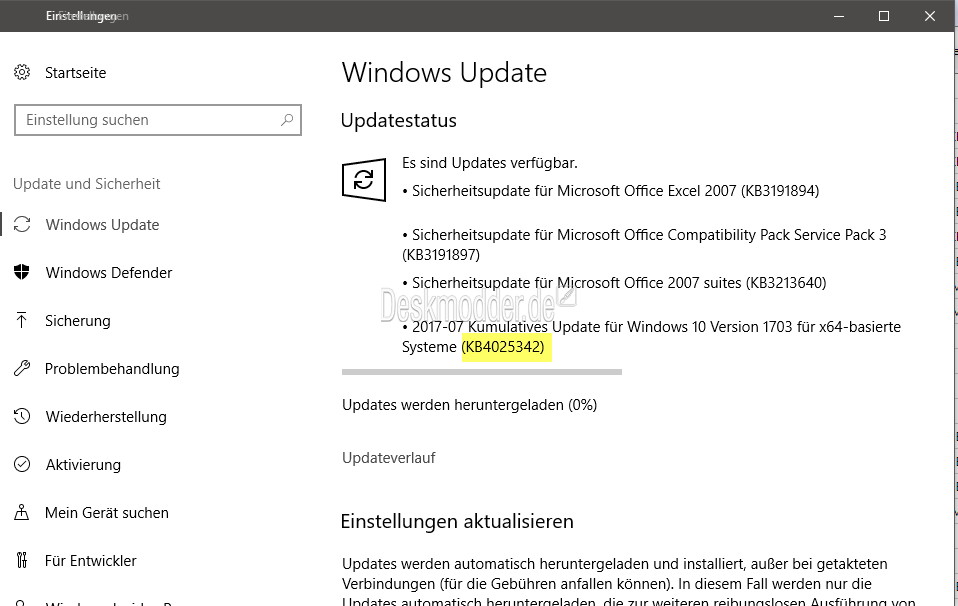
Task: Open the Mein Gerät suchen person icon
Action: [21, 512]
